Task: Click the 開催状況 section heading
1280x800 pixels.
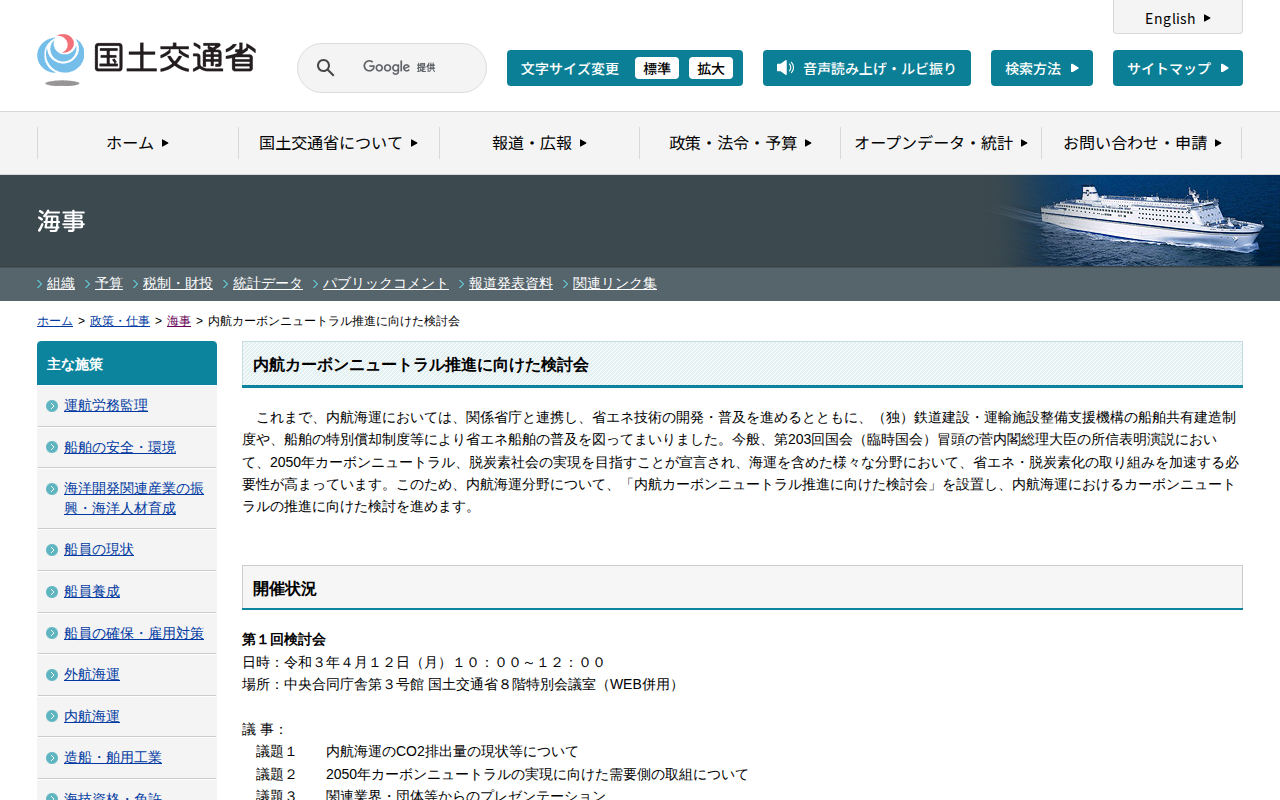Action: (742, 588)
